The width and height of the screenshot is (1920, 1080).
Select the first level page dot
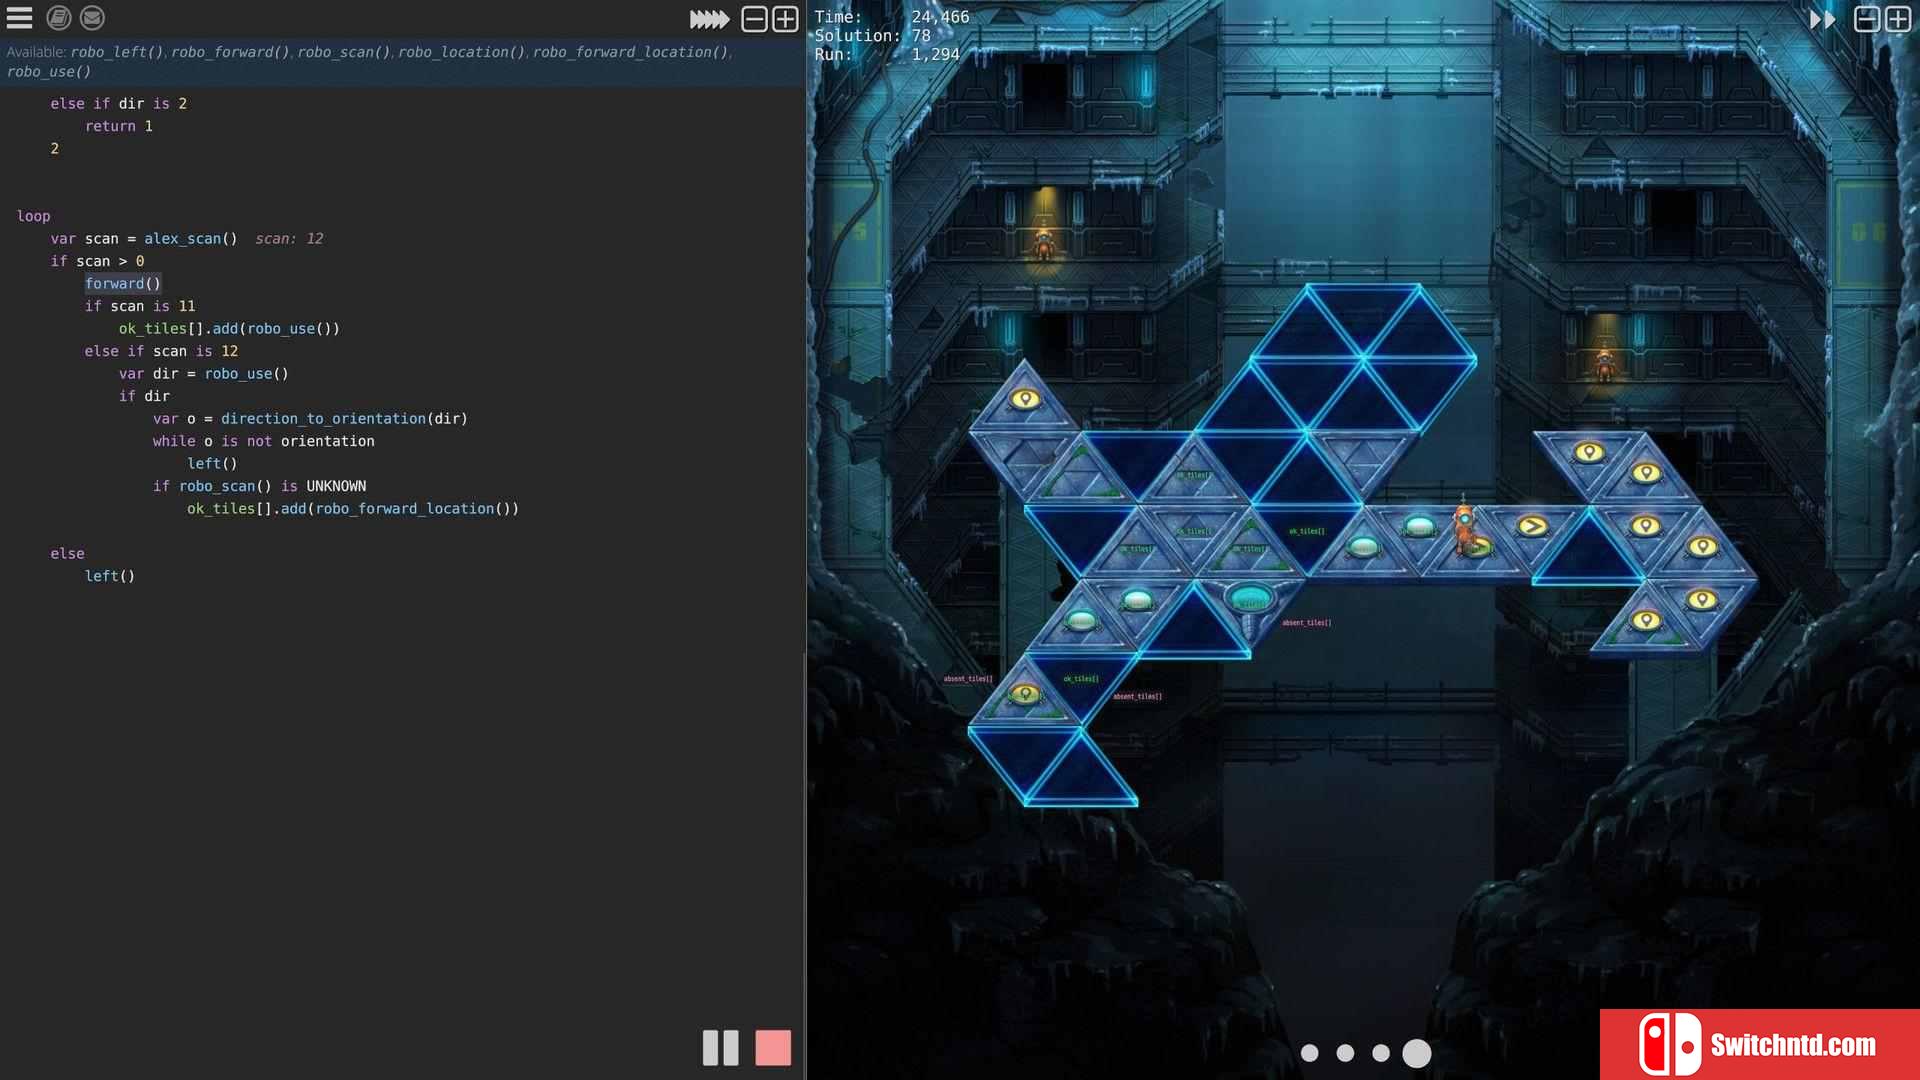(1309, 1053)
